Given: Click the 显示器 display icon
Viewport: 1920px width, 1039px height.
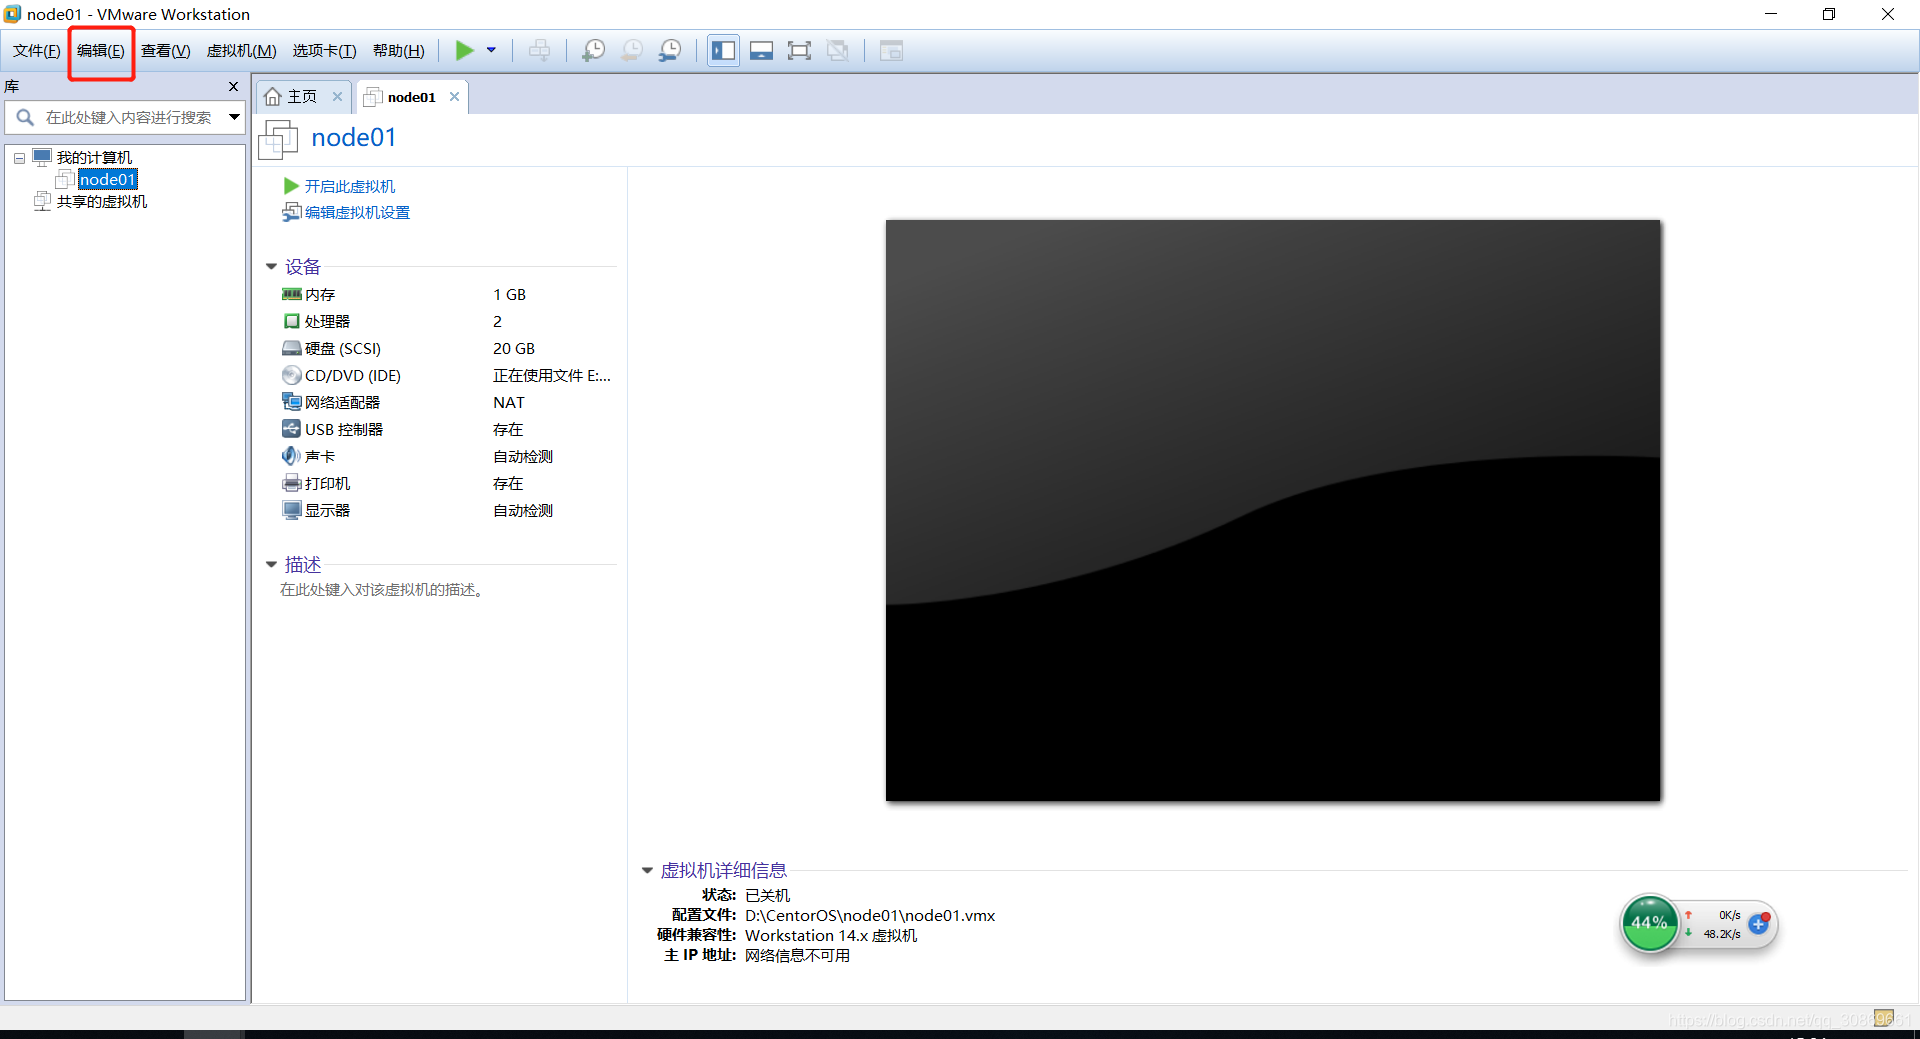Looking at the screenshot, I should [x=292, y=510].
